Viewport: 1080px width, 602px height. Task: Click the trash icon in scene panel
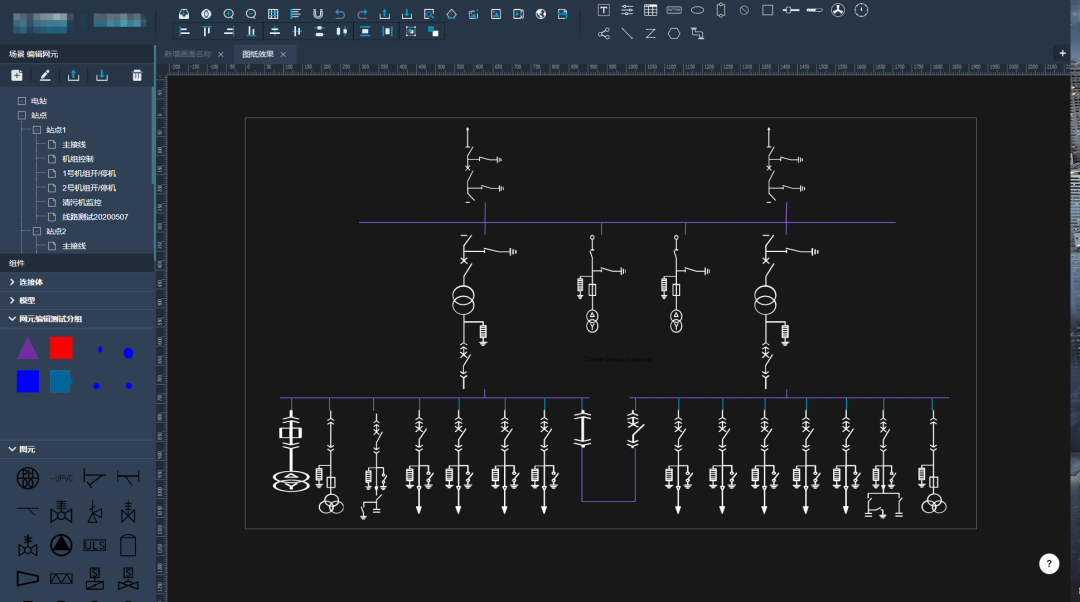pyautogui.click(x=137, y=75)
